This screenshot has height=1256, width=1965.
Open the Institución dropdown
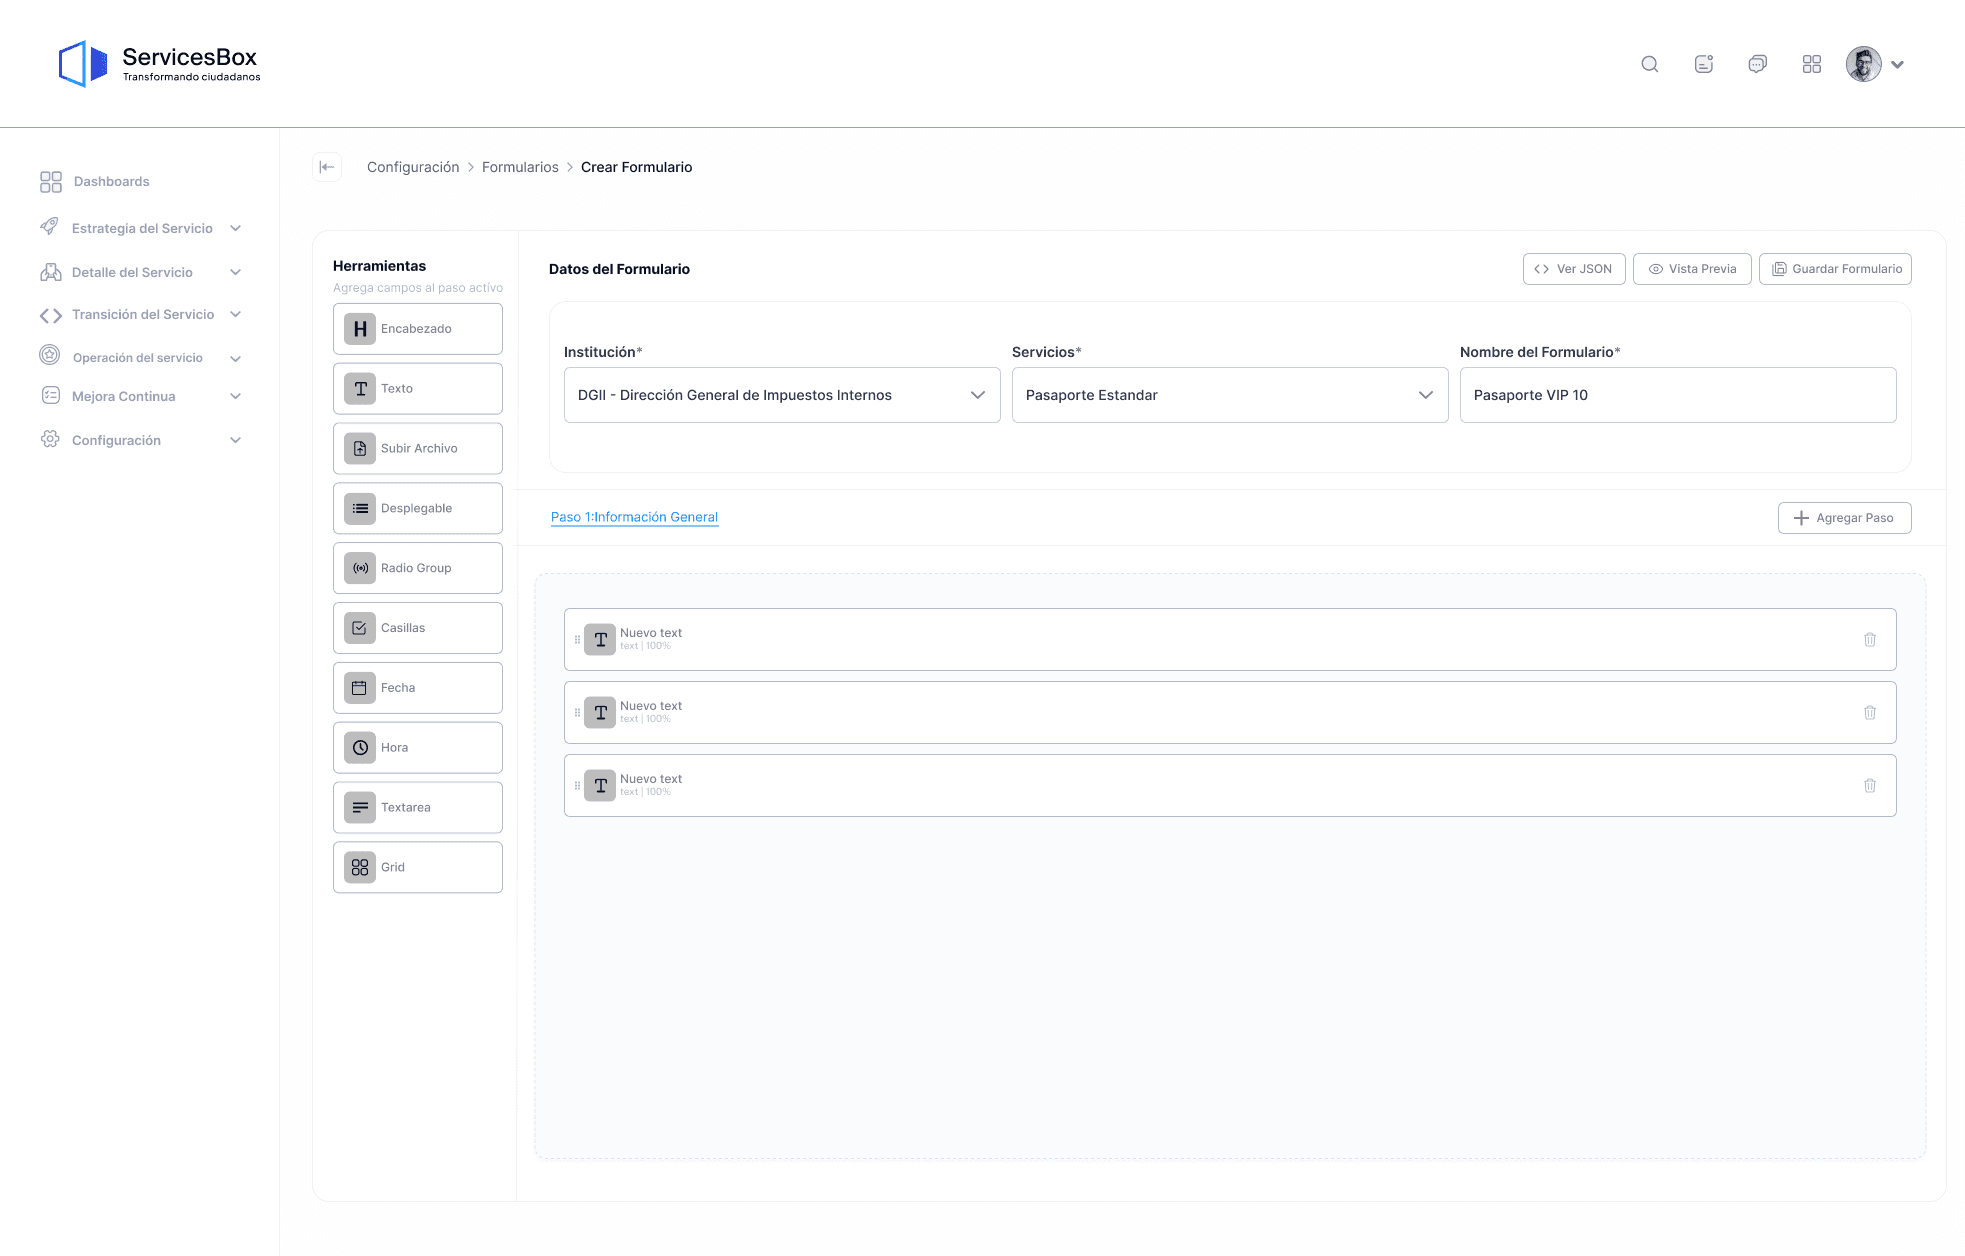[x=781, y=395]
